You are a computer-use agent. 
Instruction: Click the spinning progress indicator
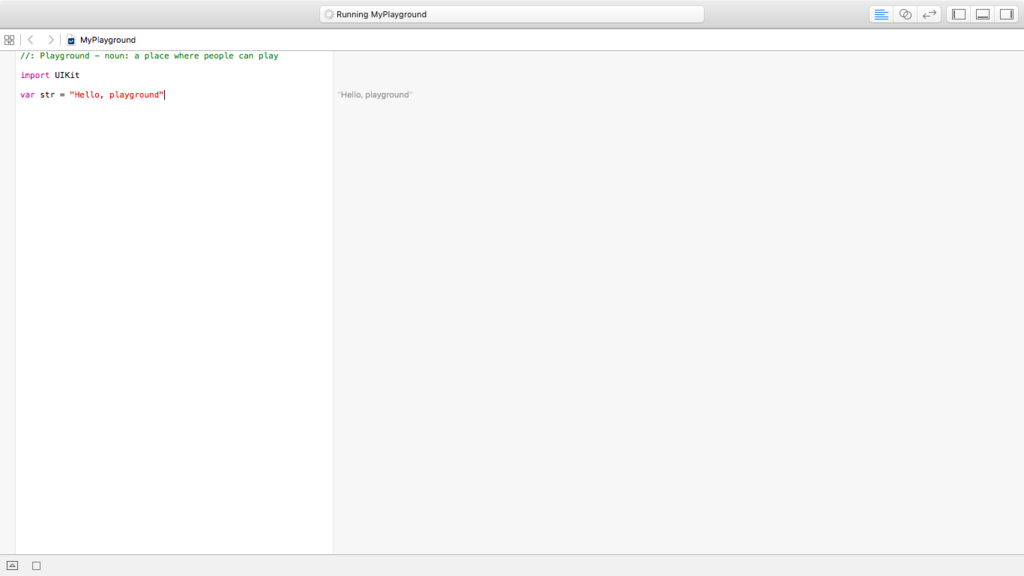pyautogui.click(x=329, y=14)
